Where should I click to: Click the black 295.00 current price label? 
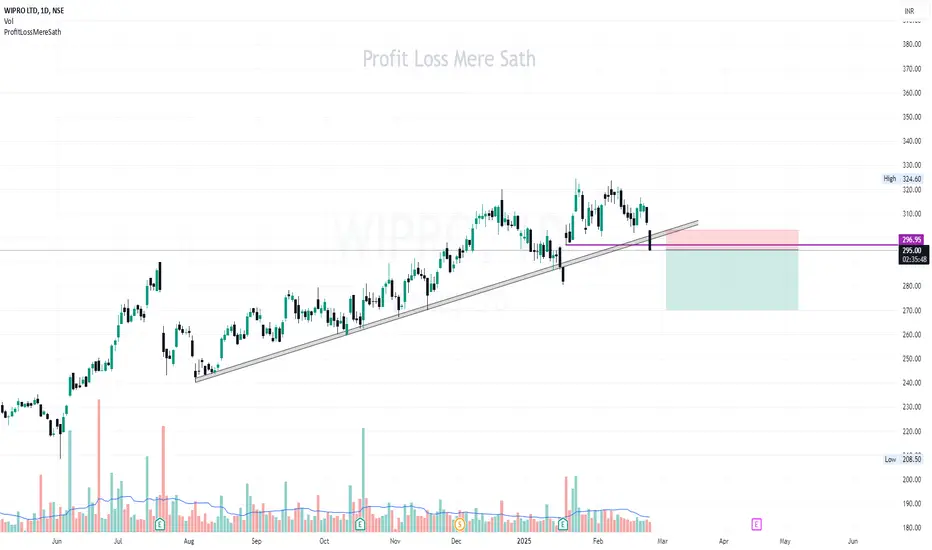point(914,251)
